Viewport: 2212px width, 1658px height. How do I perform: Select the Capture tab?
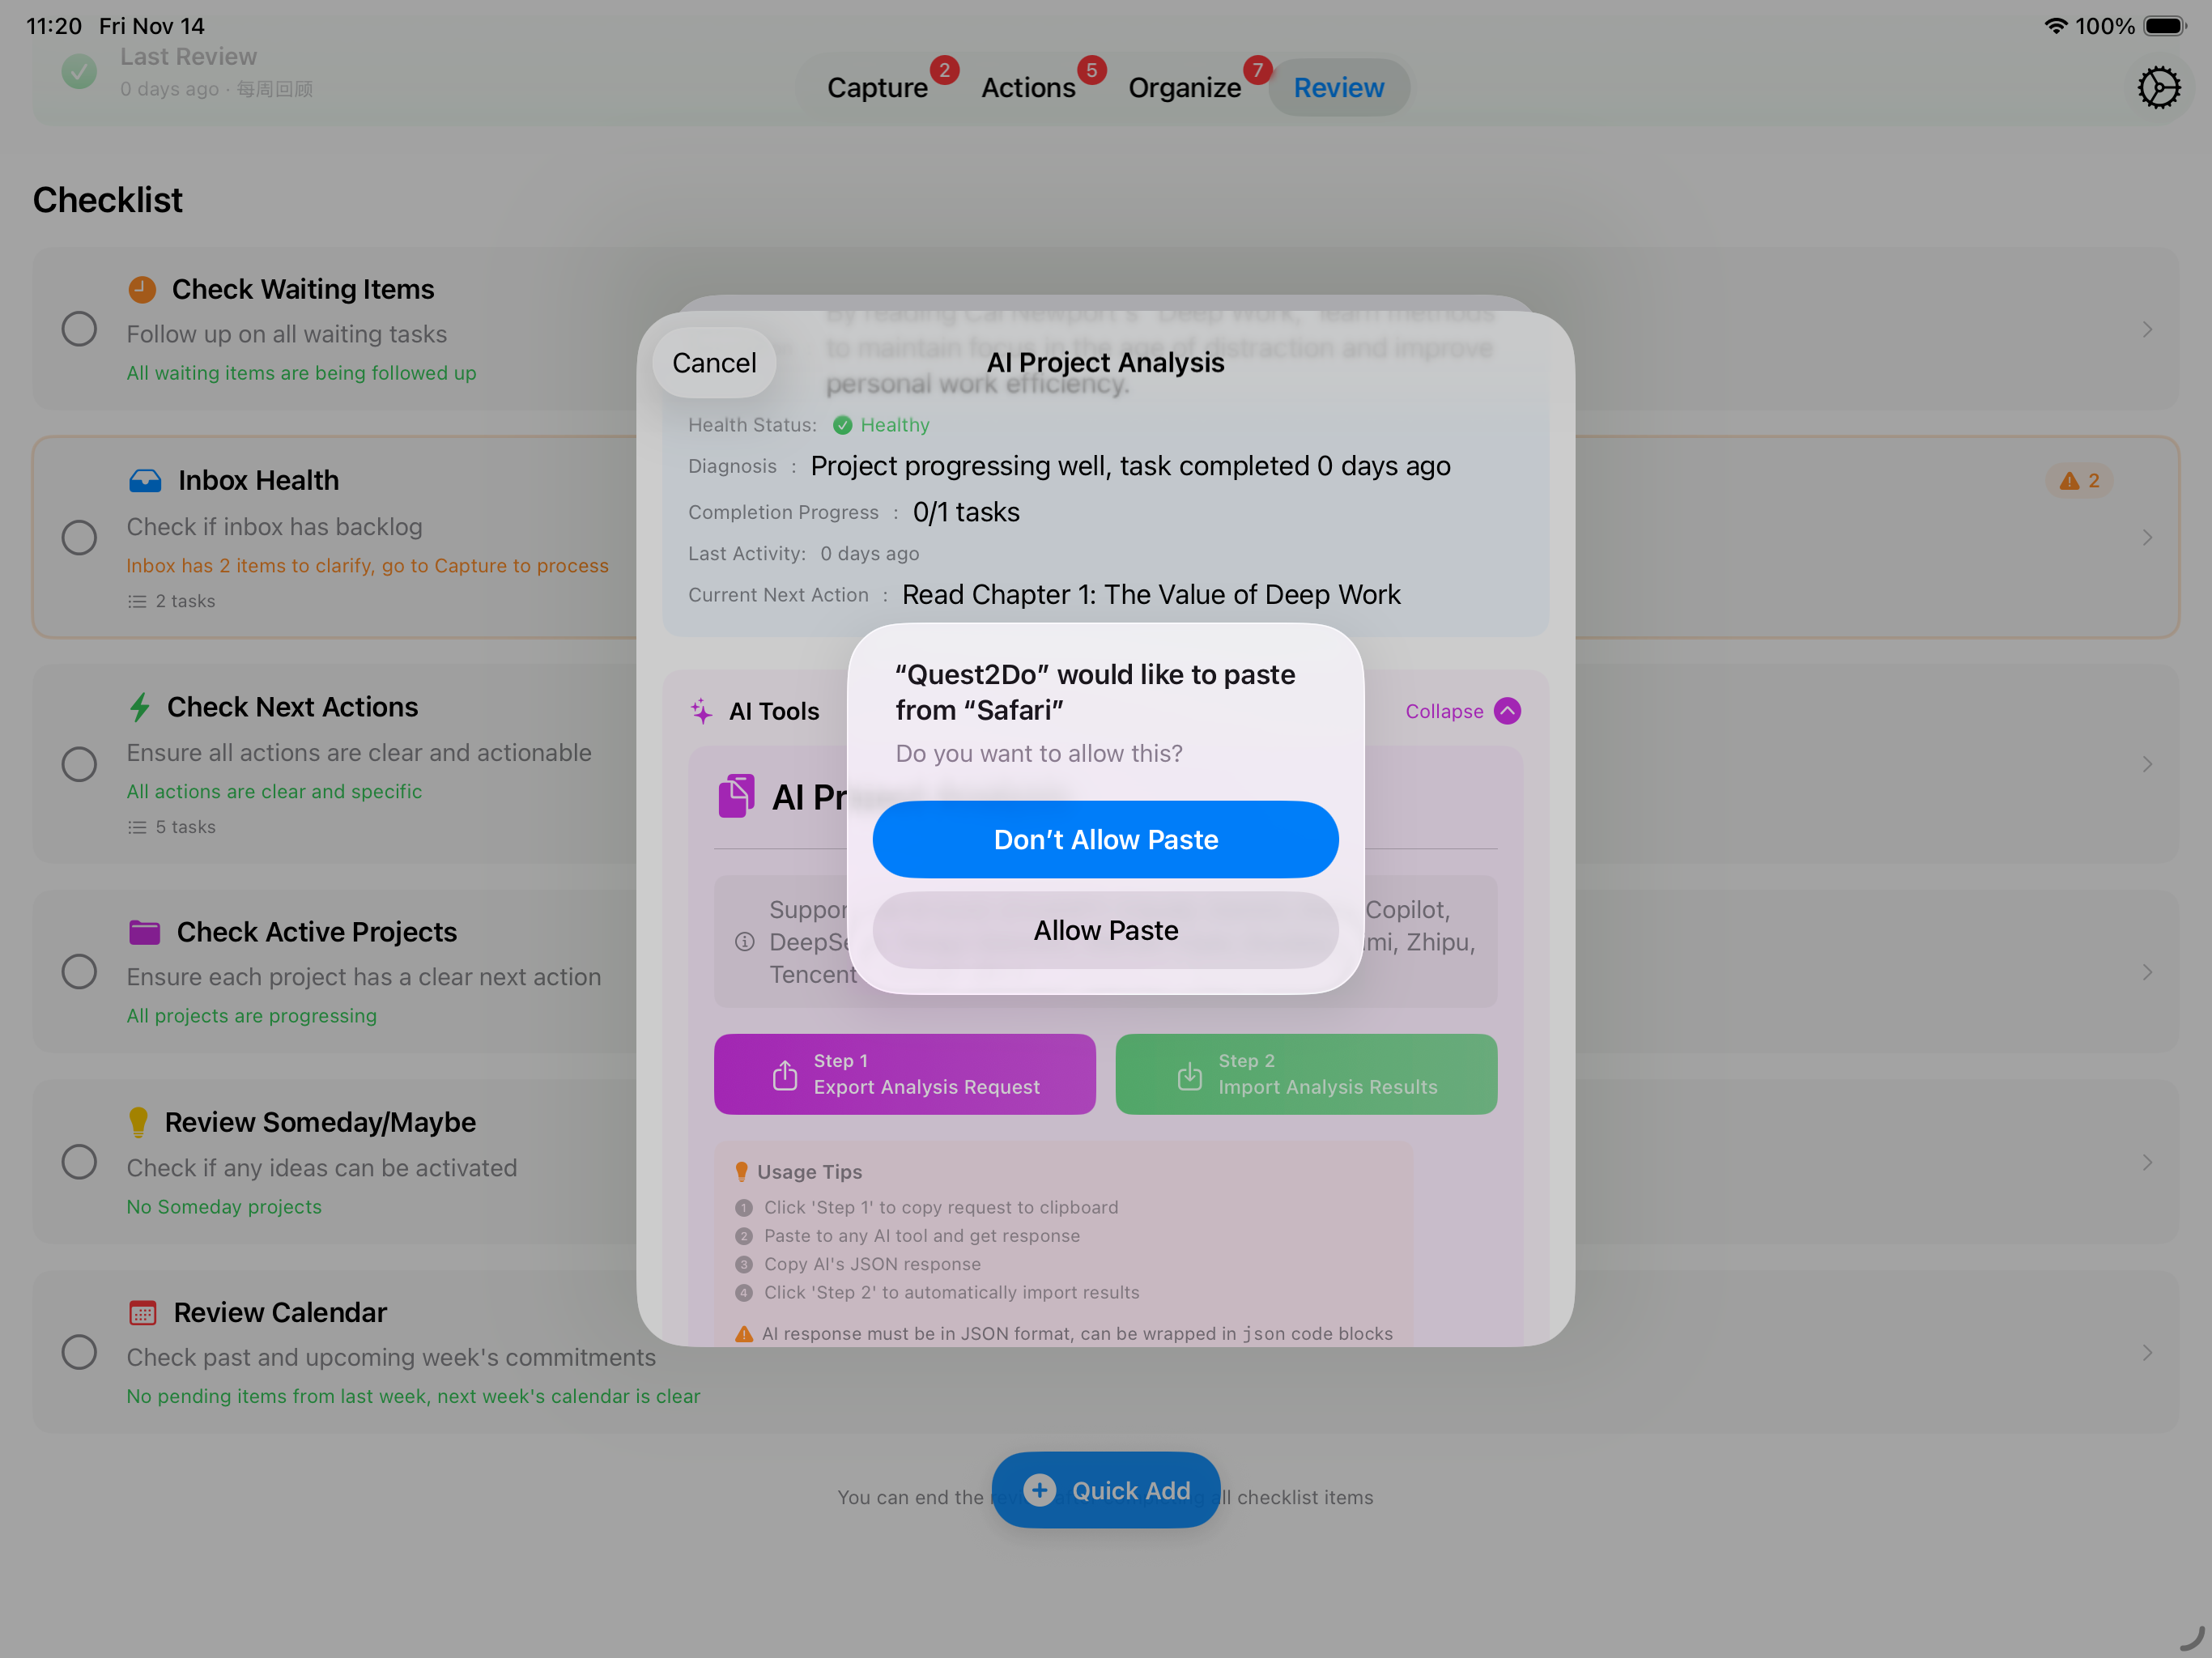[877, 87]
